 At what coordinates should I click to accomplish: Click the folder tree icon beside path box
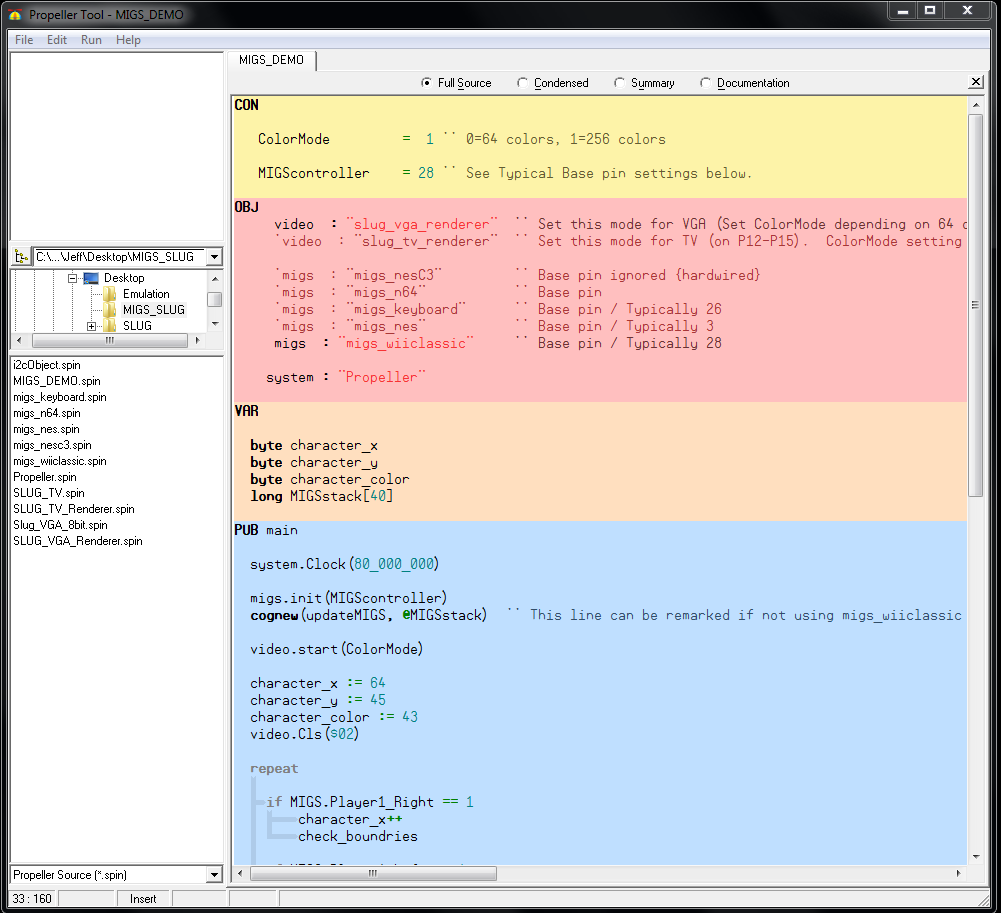point(21,257)
